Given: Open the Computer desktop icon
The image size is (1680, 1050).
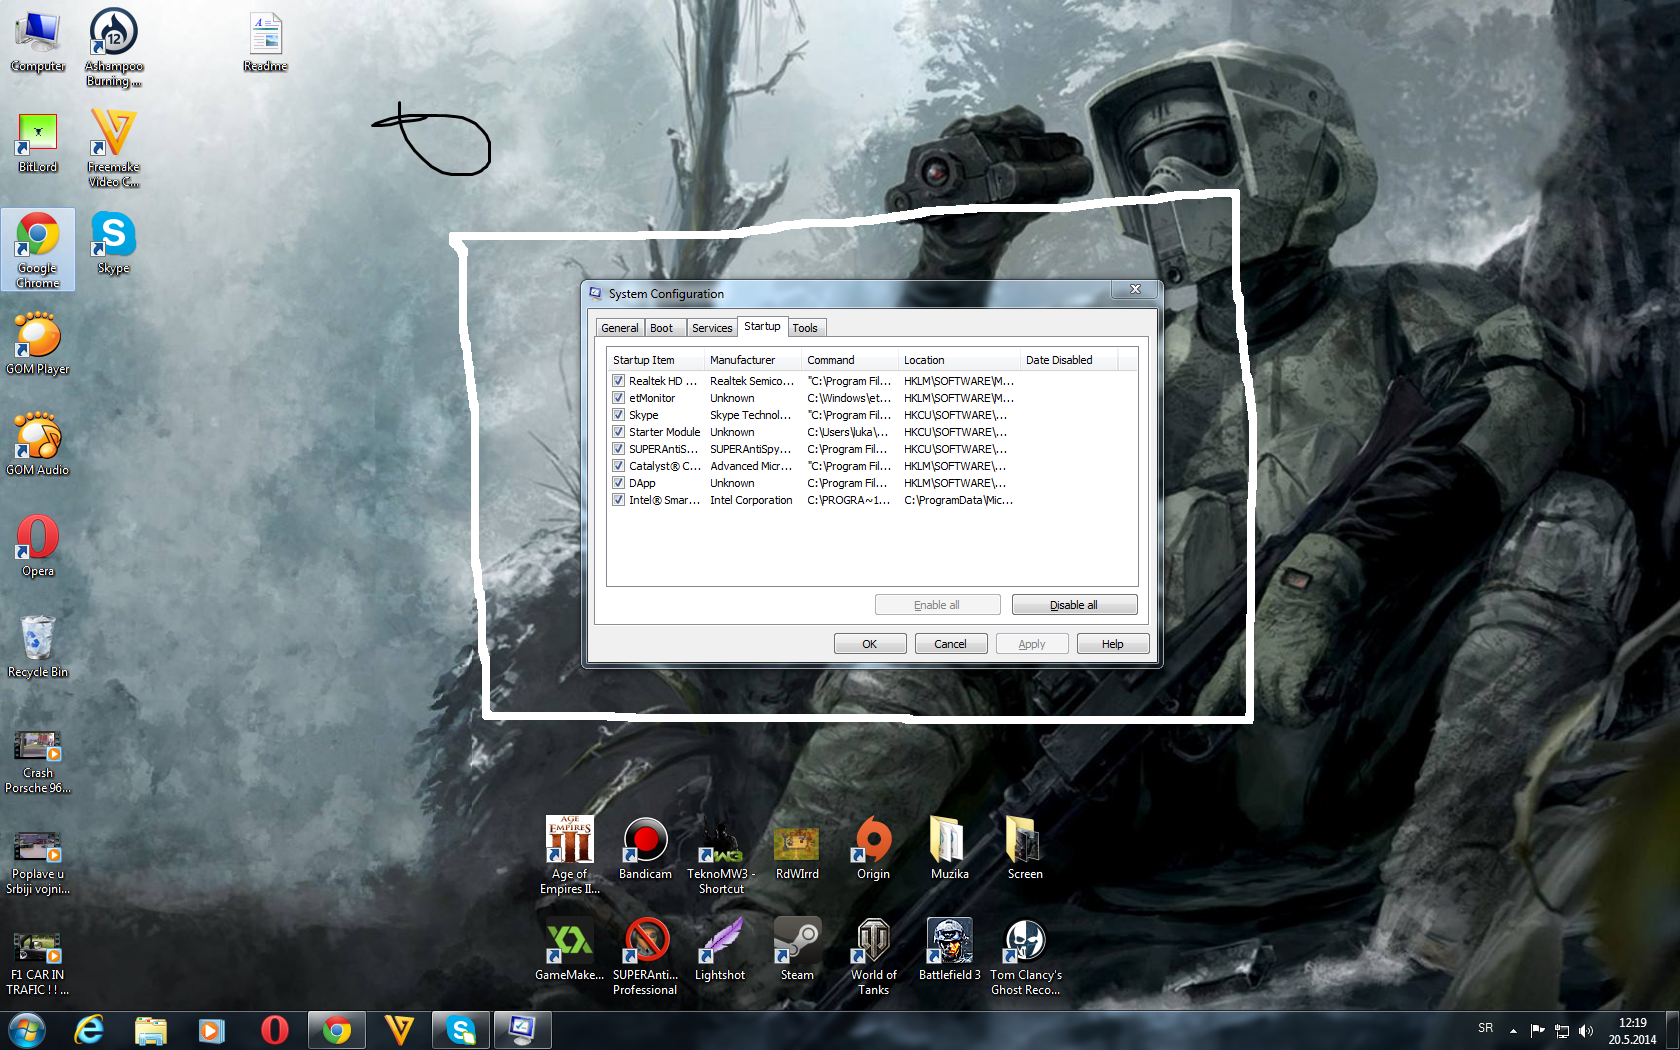Looking at the screenshot, I should tap(38, 41).
